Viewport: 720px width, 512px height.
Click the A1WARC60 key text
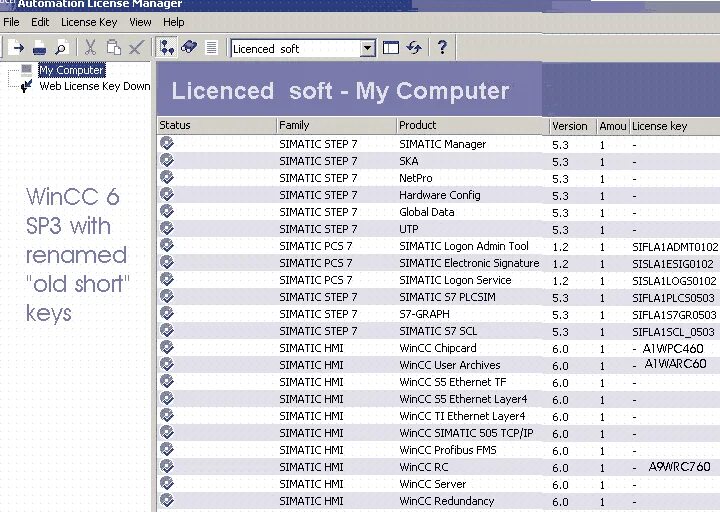pyautogui.click(x=675, y=364)
